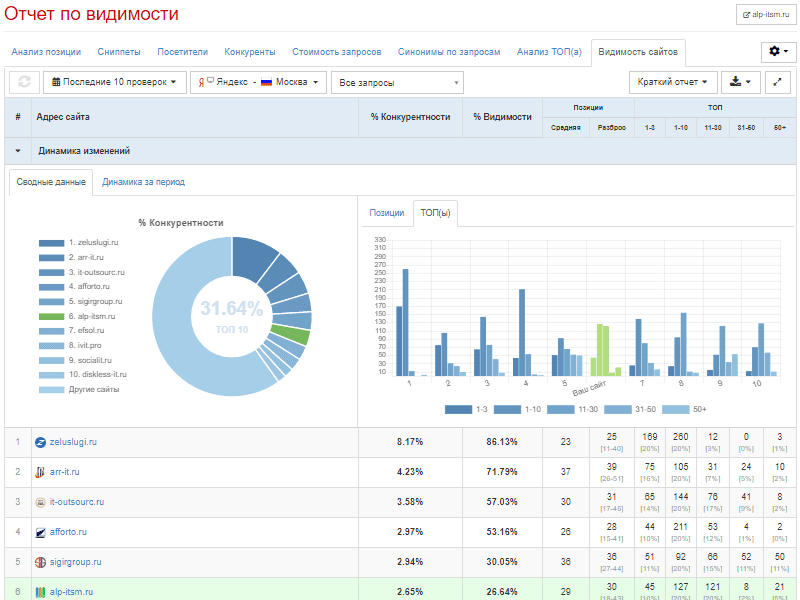Click the zeluslugi.ru donut legend swatch

52,243
